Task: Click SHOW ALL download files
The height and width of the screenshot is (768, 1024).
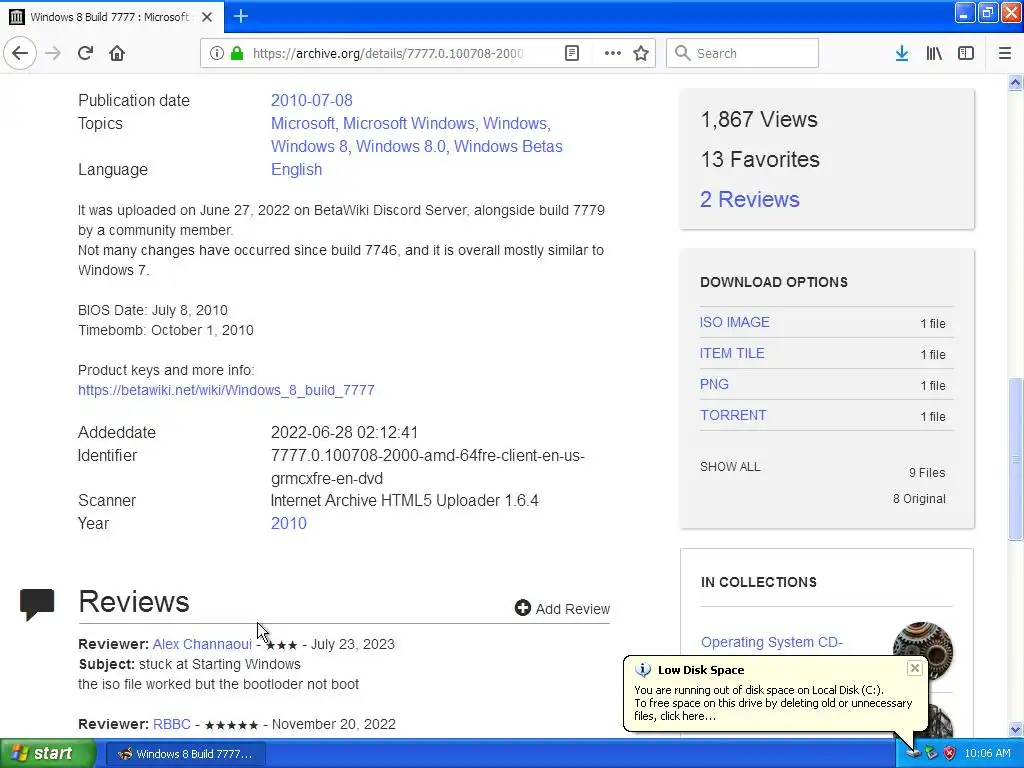Action: tap(730, 466)
